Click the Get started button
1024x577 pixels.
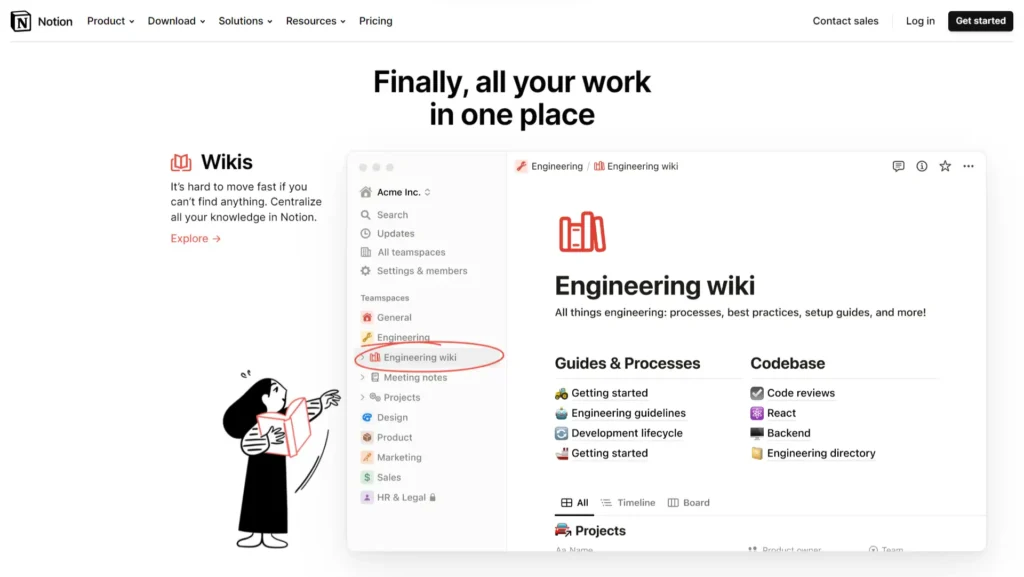(980, 21)
